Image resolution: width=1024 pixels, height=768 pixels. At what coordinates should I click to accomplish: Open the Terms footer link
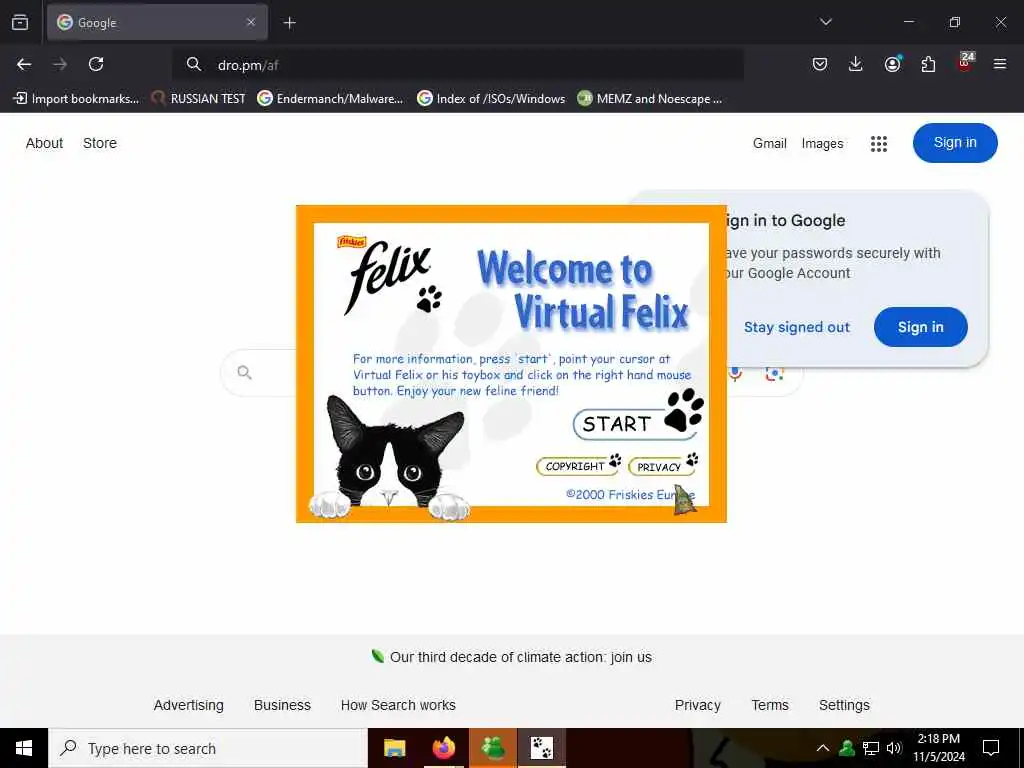pyautogui.click(x=770, y=705)
